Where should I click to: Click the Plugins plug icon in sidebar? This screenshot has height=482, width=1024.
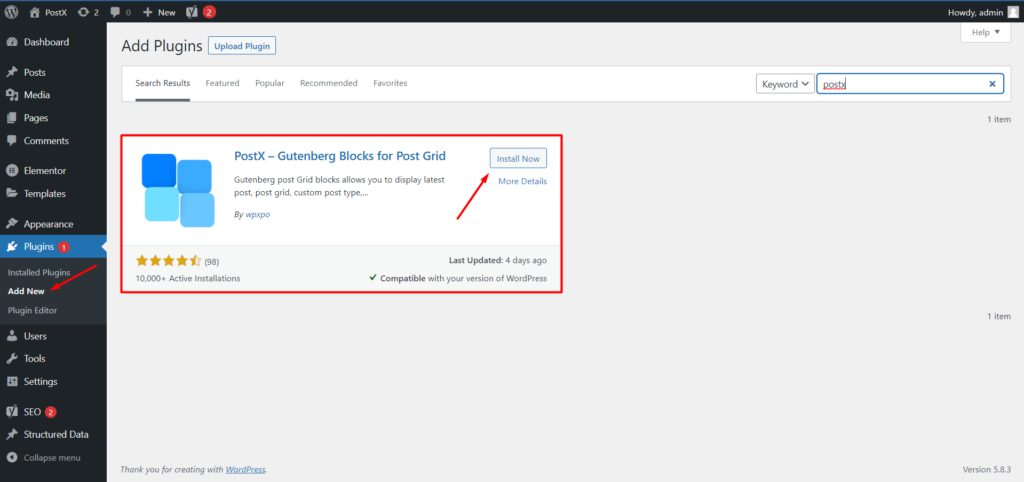[x=12, y=247]
